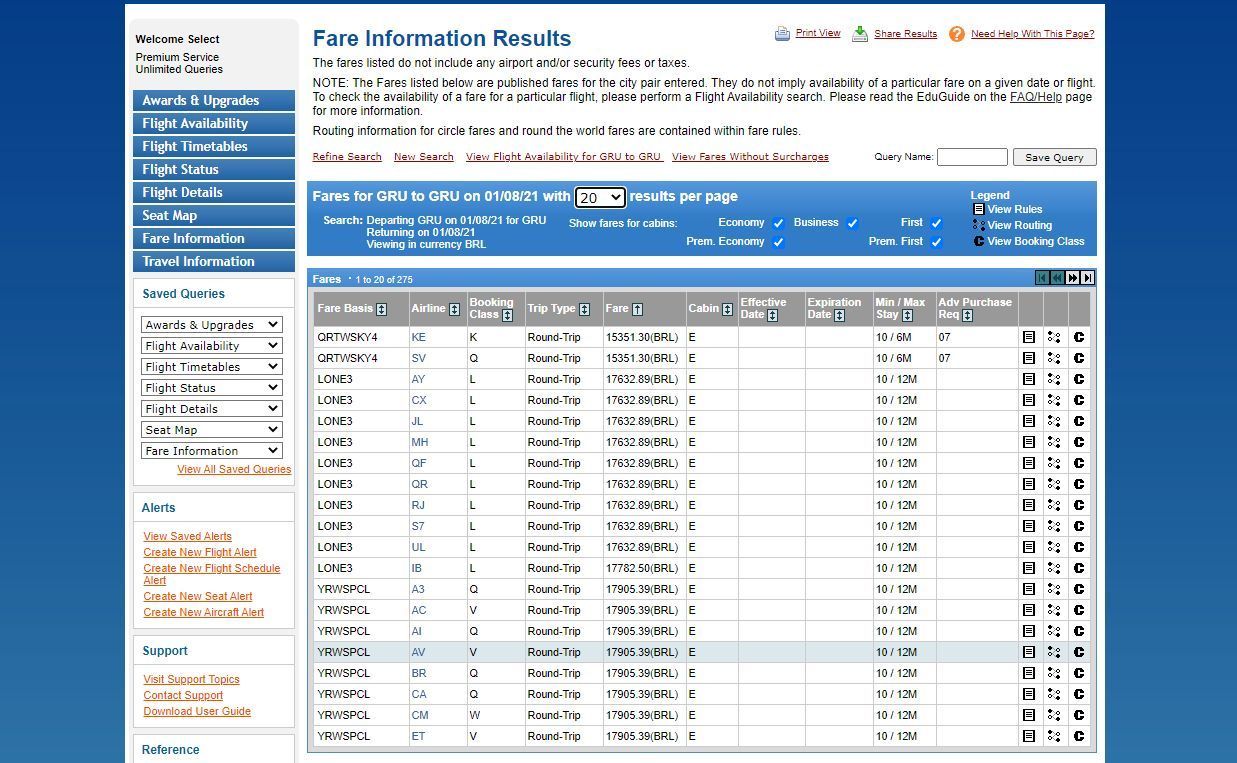View booking class for ET YRWSPCL fare
This screenshot has height=763, width=1237.
pos(1078,737)
